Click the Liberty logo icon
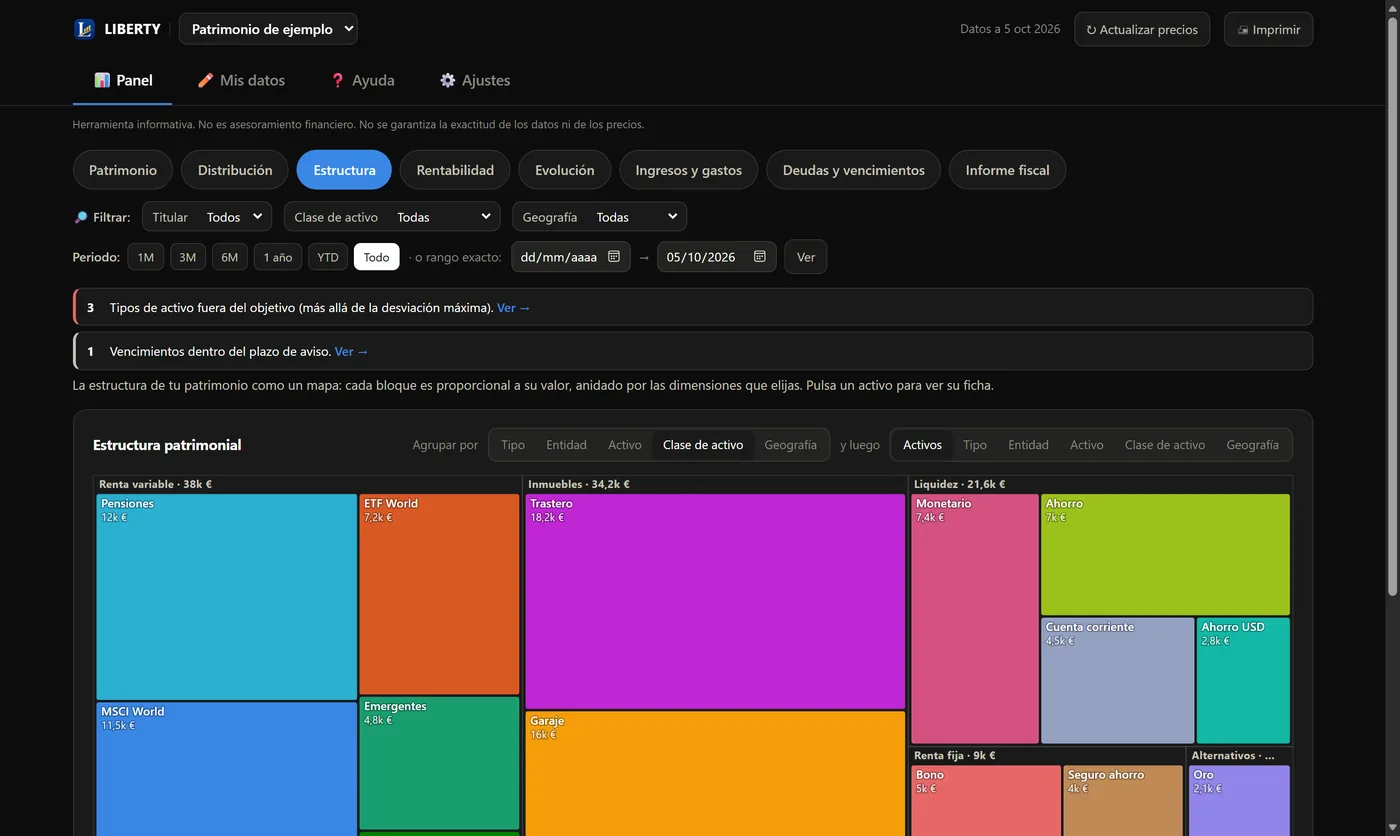 click(84, 29)
